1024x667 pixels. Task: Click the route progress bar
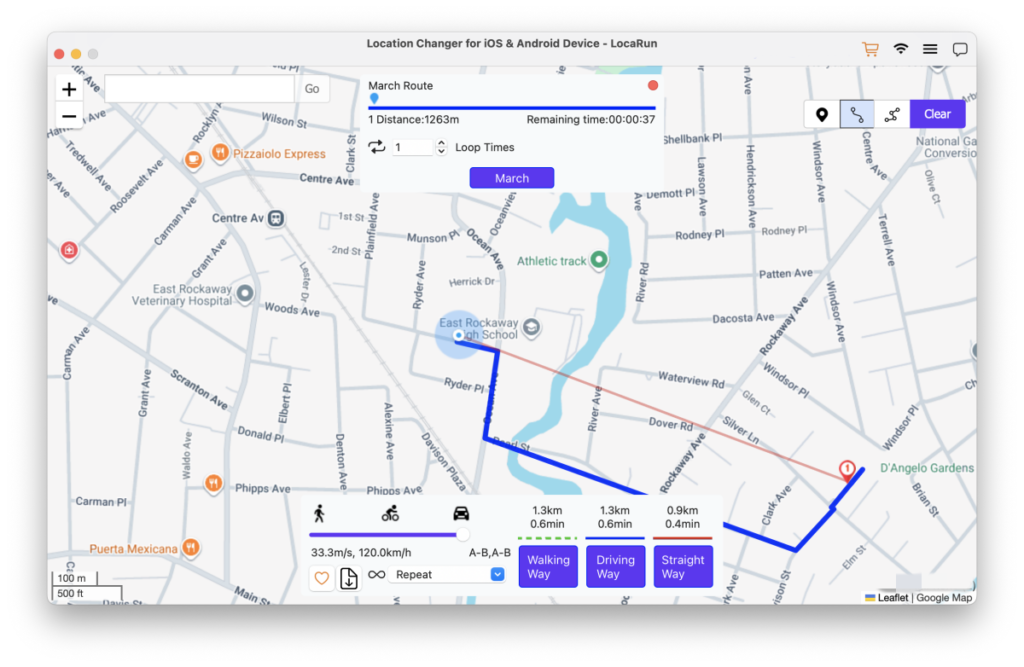pos(512,108)
